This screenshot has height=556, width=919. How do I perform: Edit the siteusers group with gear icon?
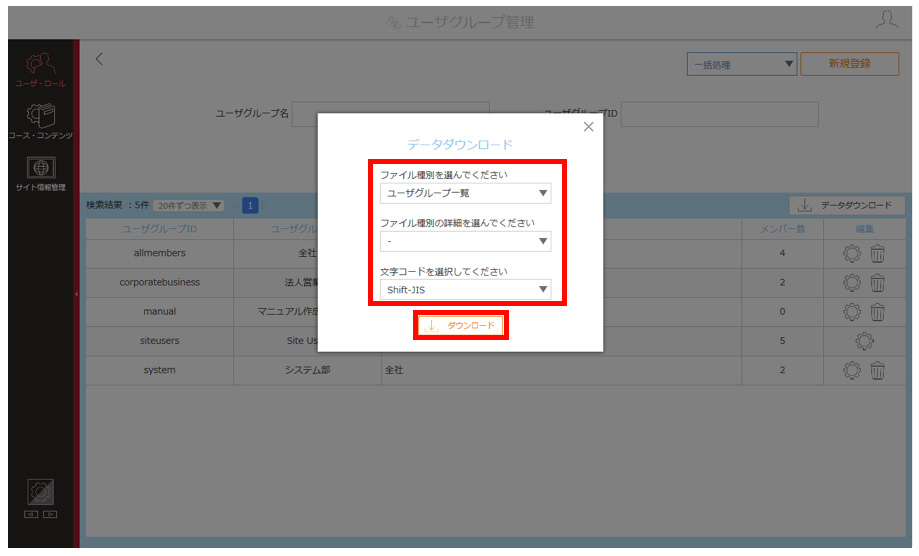864,341
